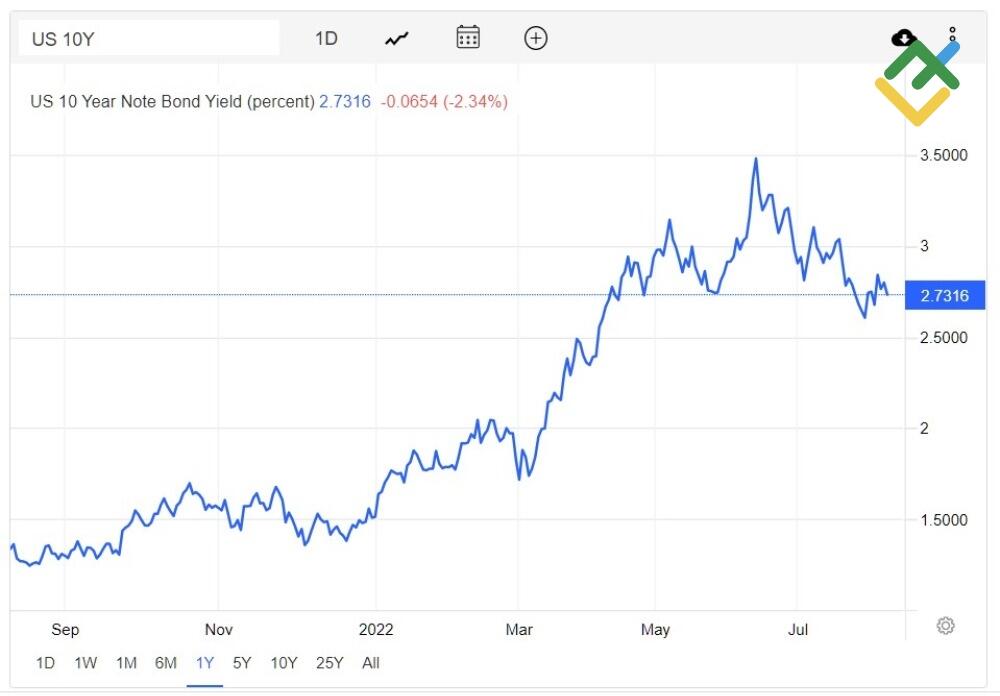
Task: Click the dotted current price level line
Action: point(400,295)
